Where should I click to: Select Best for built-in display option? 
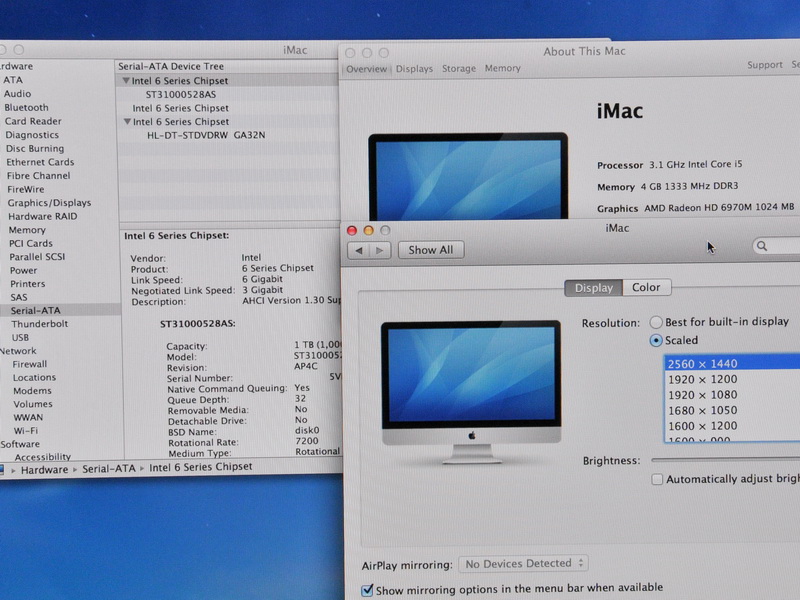point(656,322)
